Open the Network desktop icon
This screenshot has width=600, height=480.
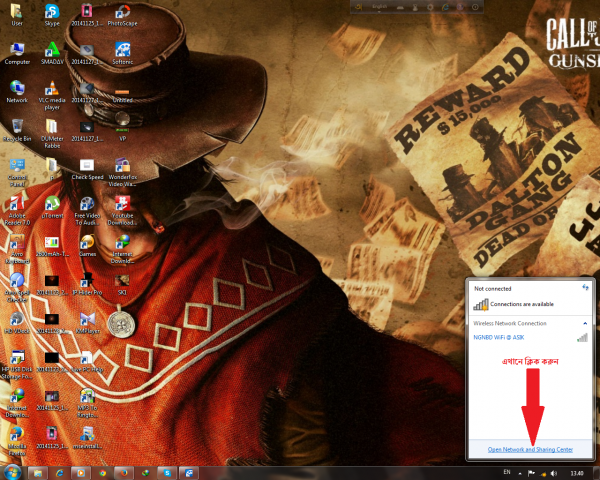point(17,92)
